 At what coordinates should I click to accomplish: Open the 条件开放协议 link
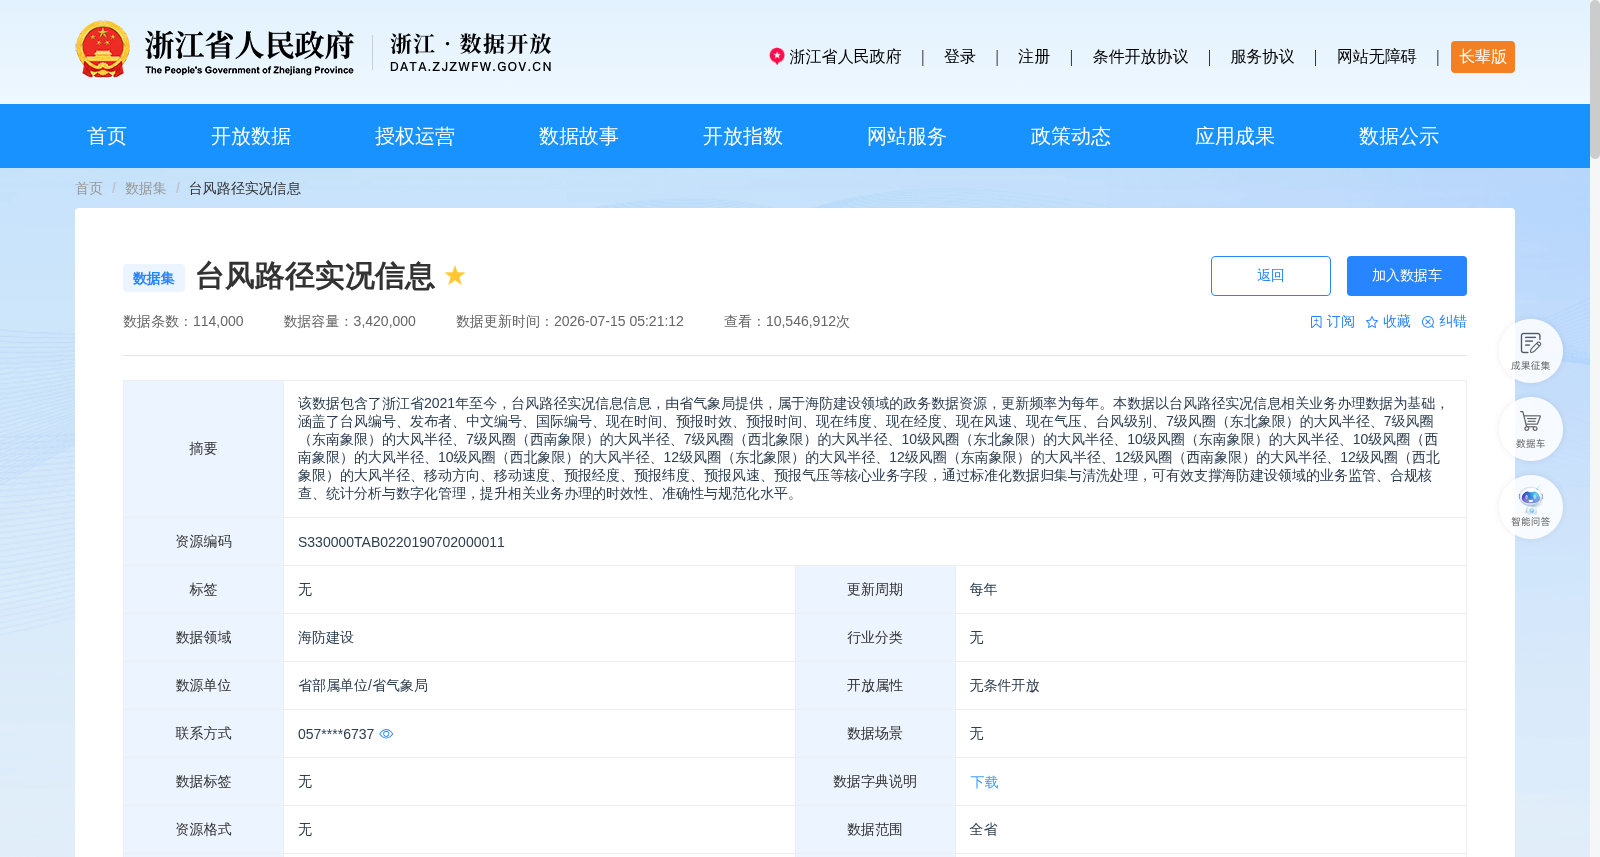click(x=1140, y=57)
